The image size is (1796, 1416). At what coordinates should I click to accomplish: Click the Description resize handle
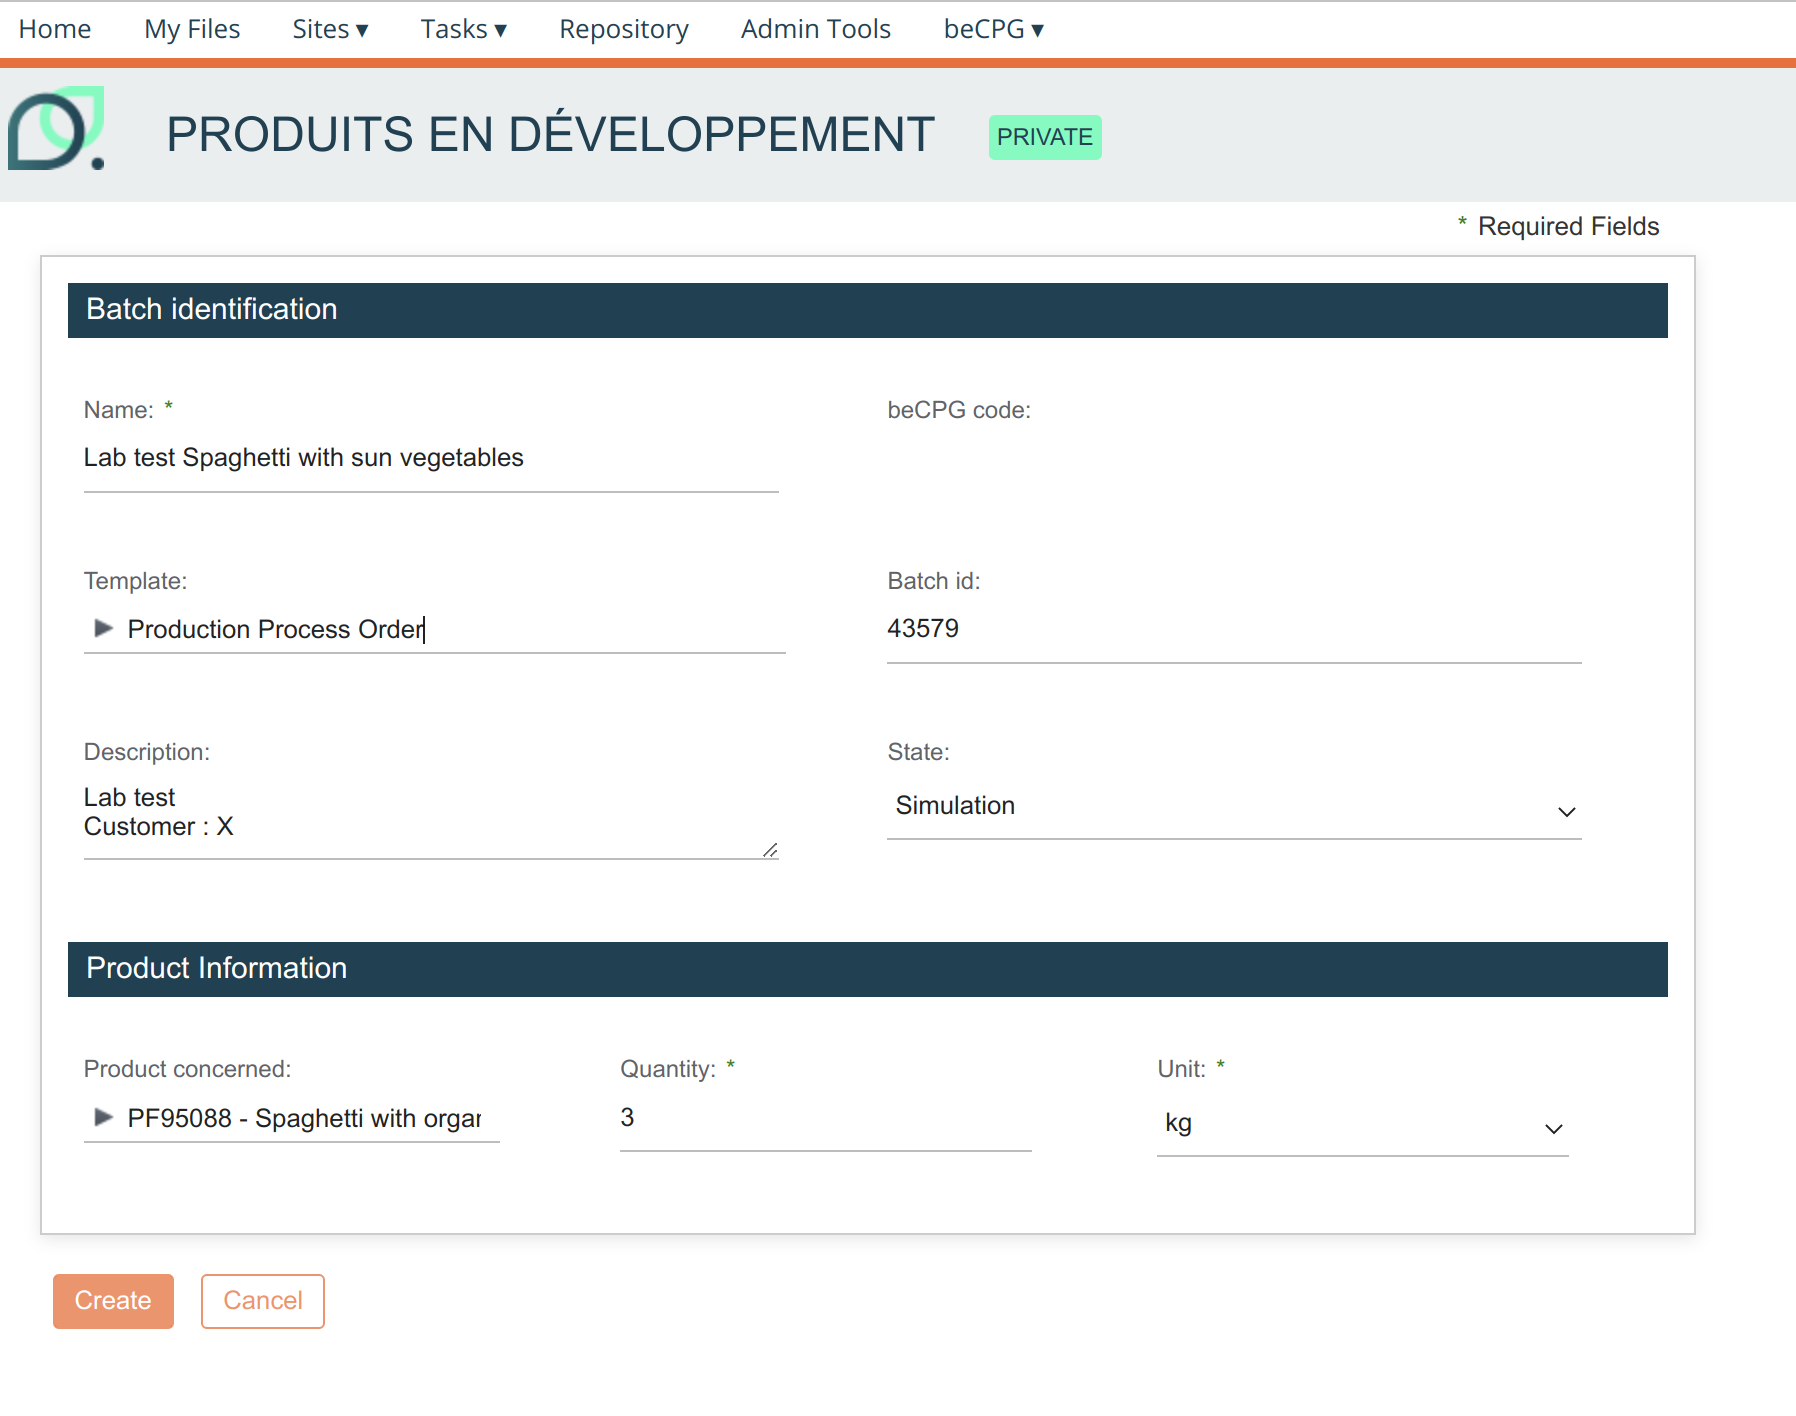point(770,850)
